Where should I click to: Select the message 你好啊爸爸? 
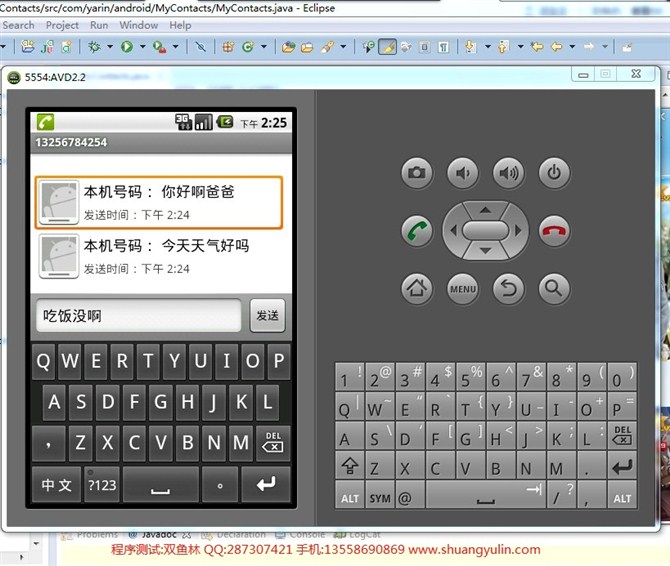[159, 202]
